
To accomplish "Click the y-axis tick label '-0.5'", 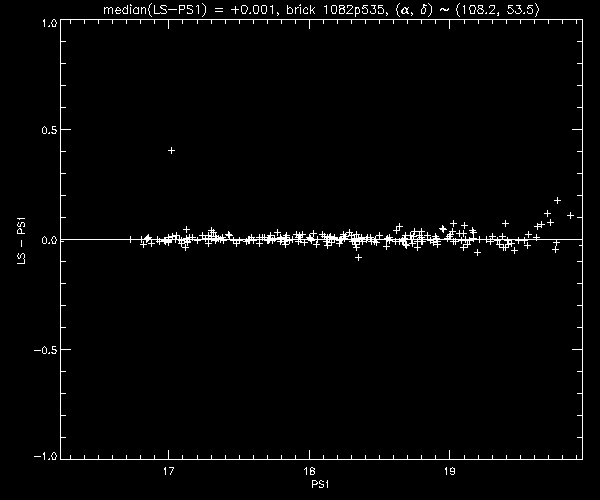I will (46, 350).
